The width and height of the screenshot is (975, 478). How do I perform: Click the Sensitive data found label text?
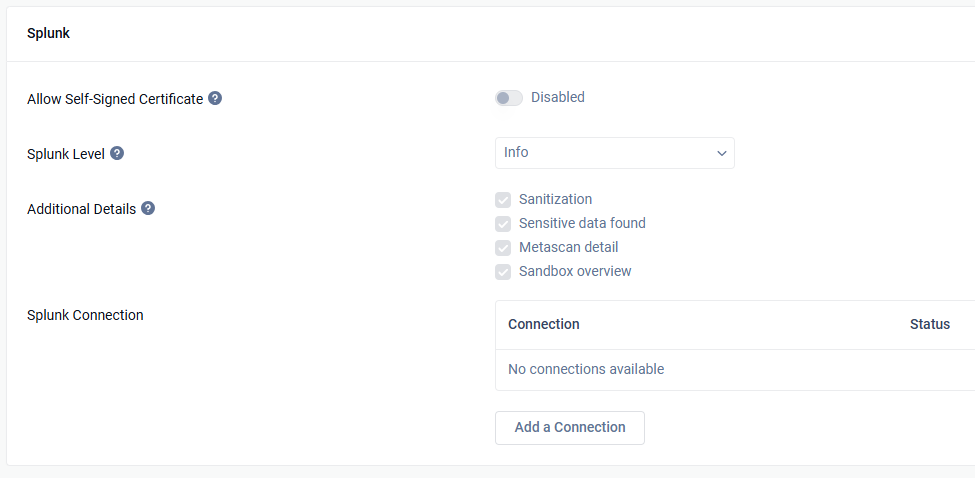(582, 223)
